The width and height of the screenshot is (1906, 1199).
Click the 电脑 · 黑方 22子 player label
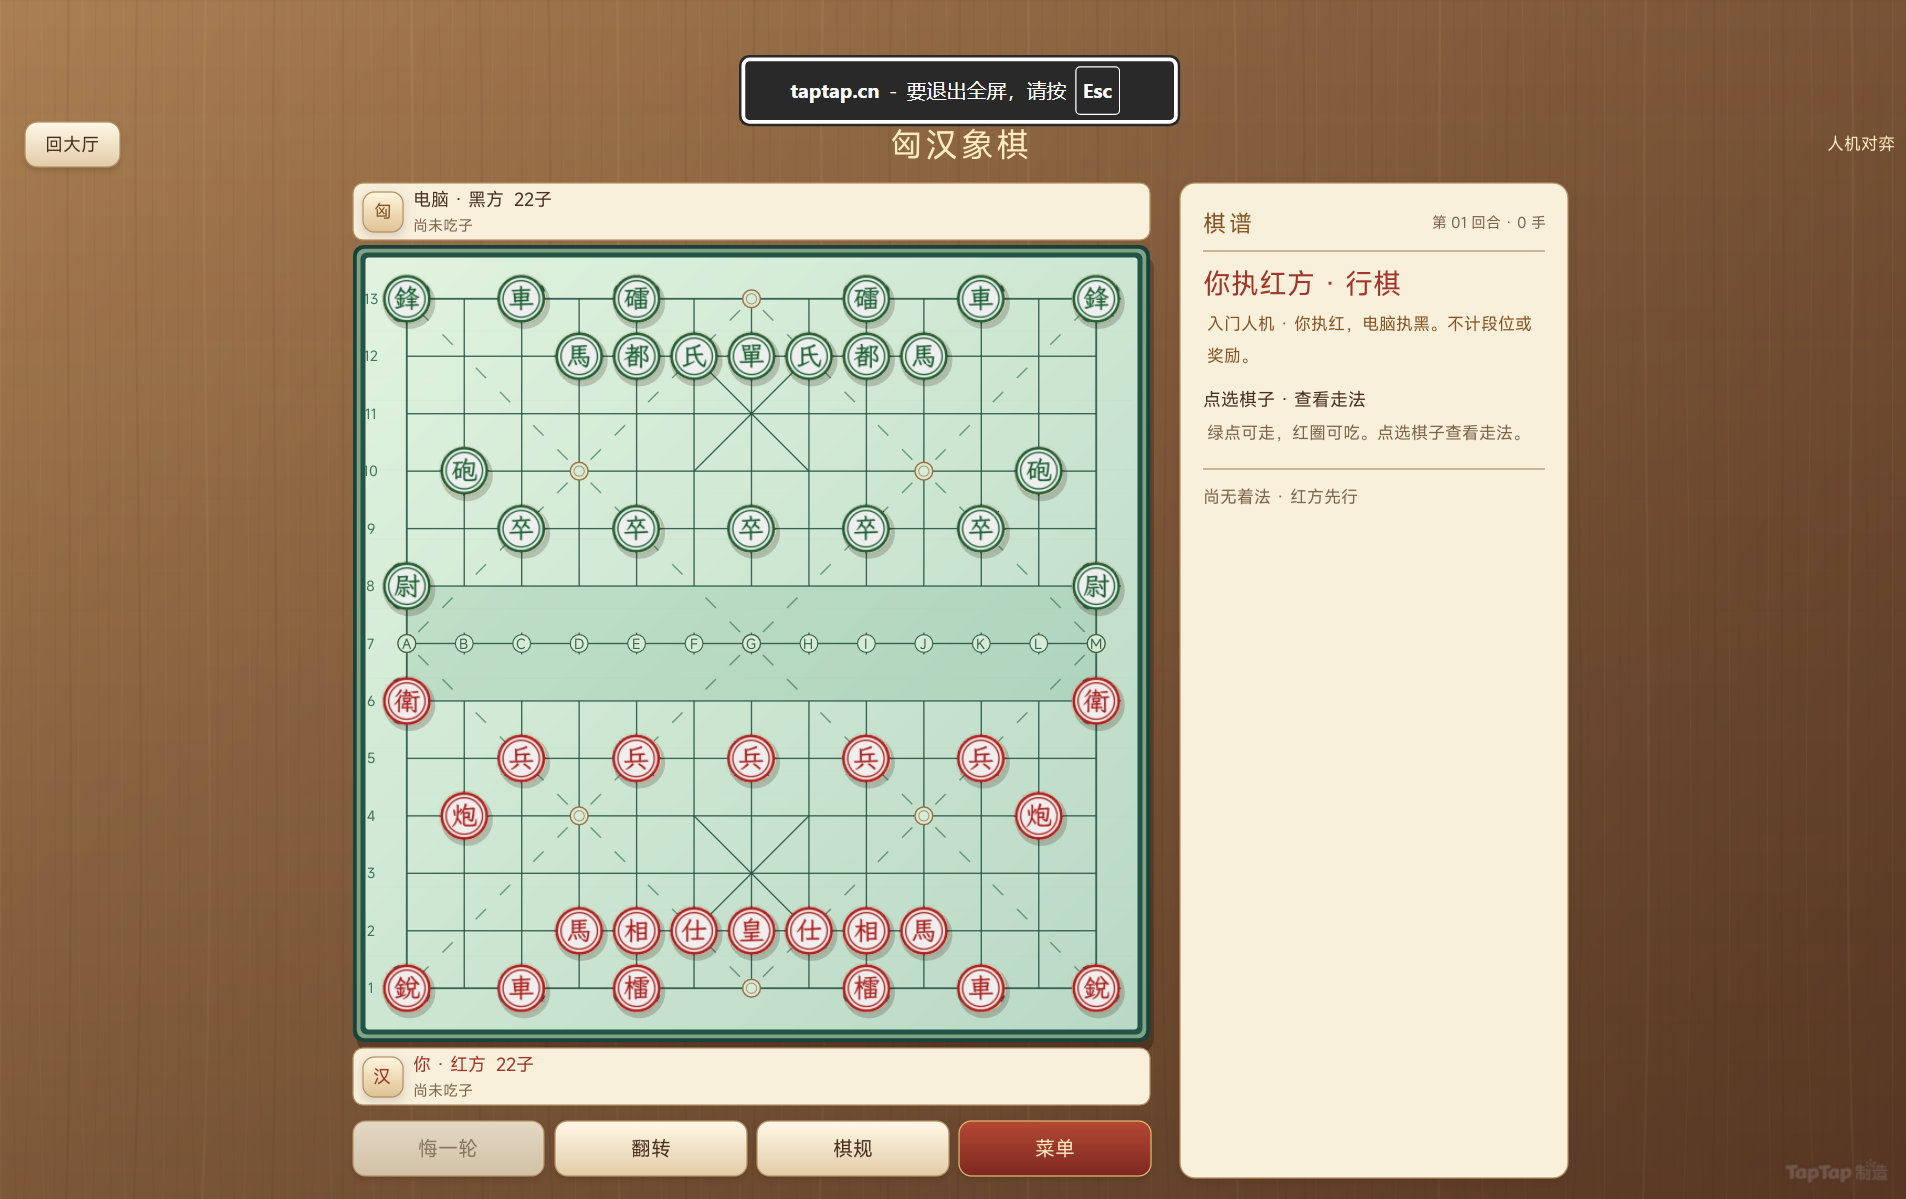[482, 199]
